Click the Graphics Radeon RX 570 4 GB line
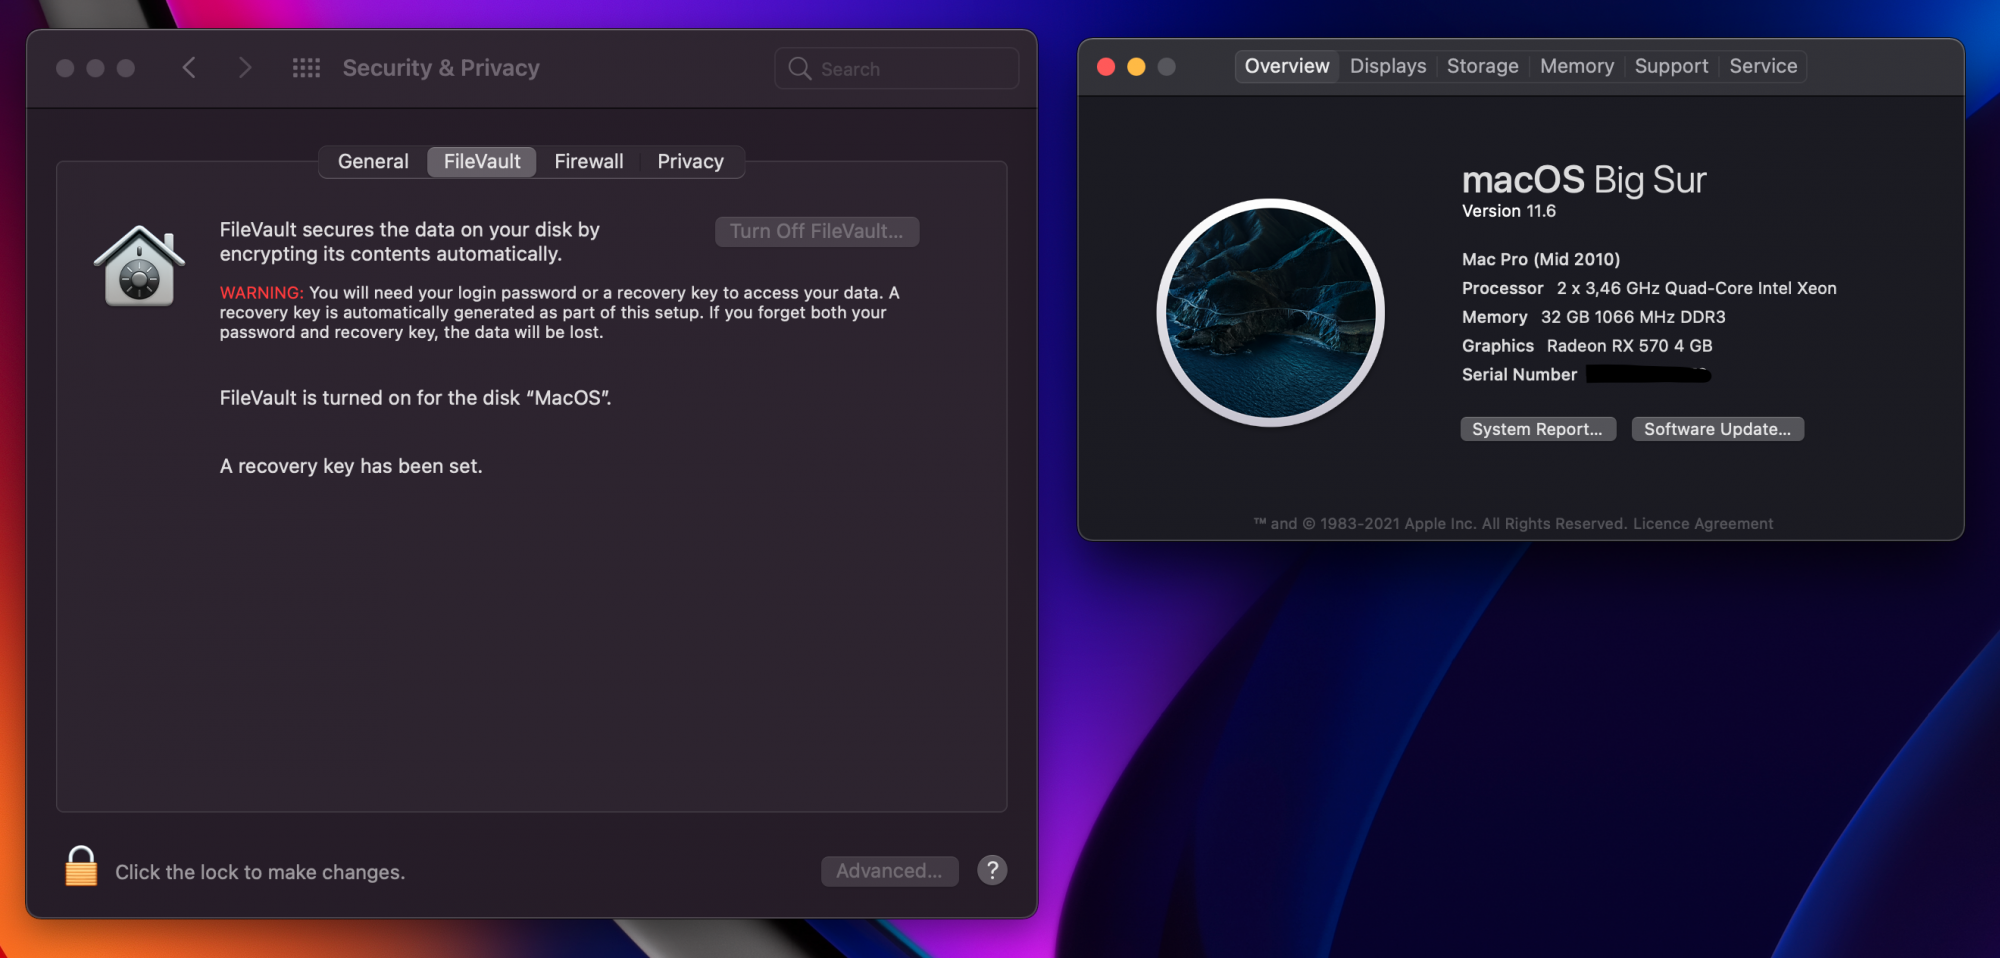The width and height of the screenshot is (2000, 958). (1587, 346)
